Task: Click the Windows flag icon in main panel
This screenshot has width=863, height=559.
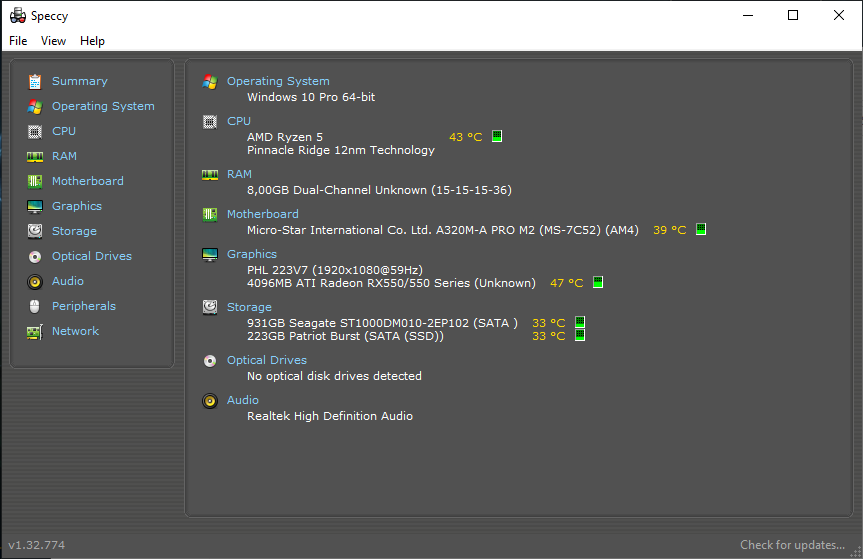Action: 210,82
